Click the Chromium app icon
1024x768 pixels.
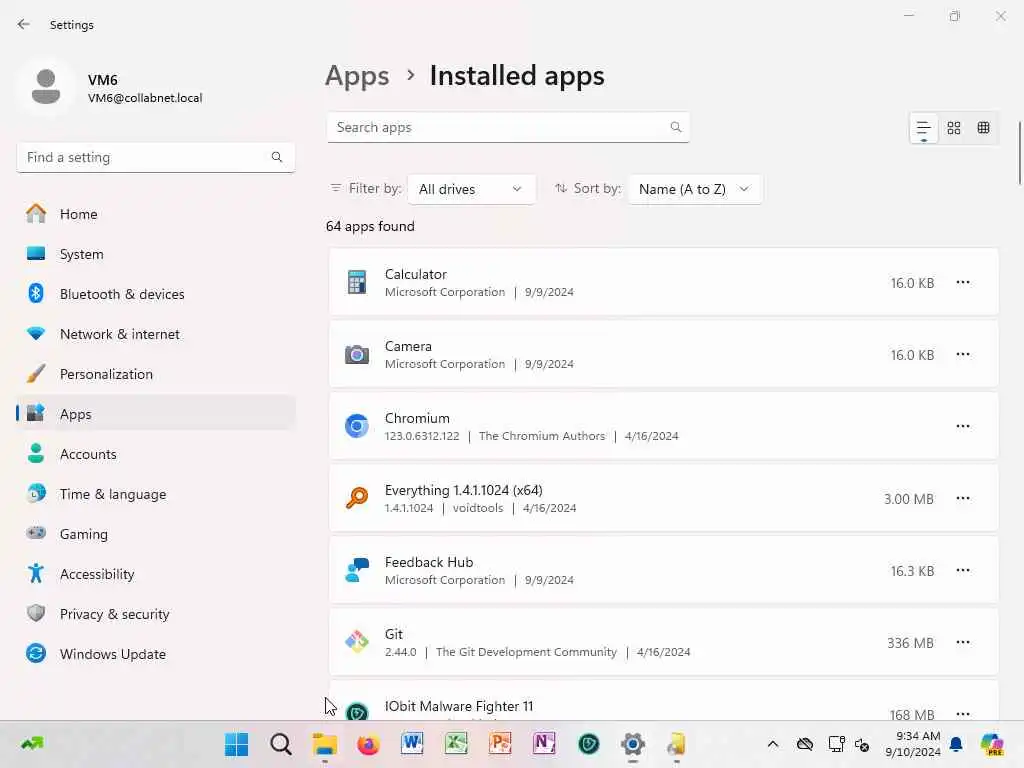(x=357, y=426)
